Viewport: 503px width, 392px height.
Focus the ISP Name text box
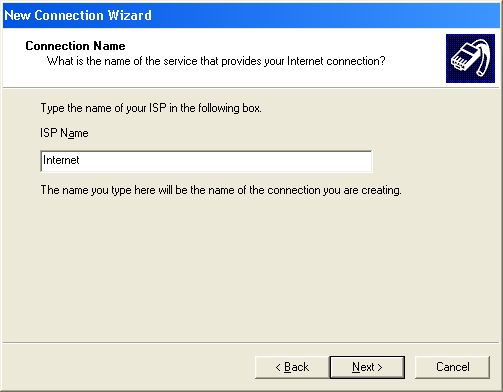[206, 161]
